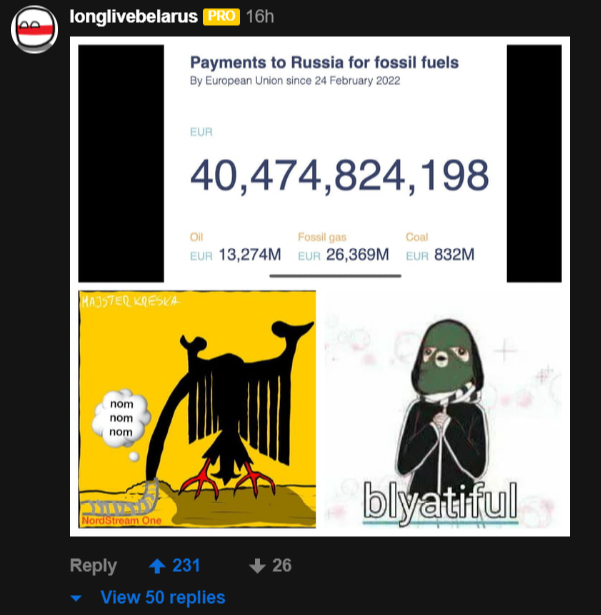Click the German eagle cartoon panel

click(197, 409)
